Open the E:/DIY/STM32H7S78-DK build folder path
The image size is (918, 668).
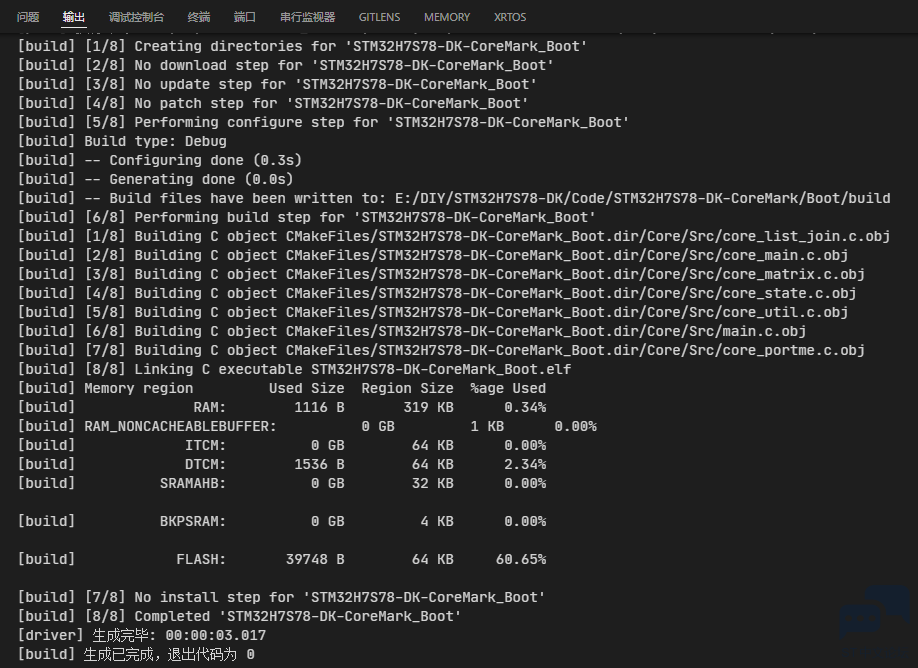642,198
